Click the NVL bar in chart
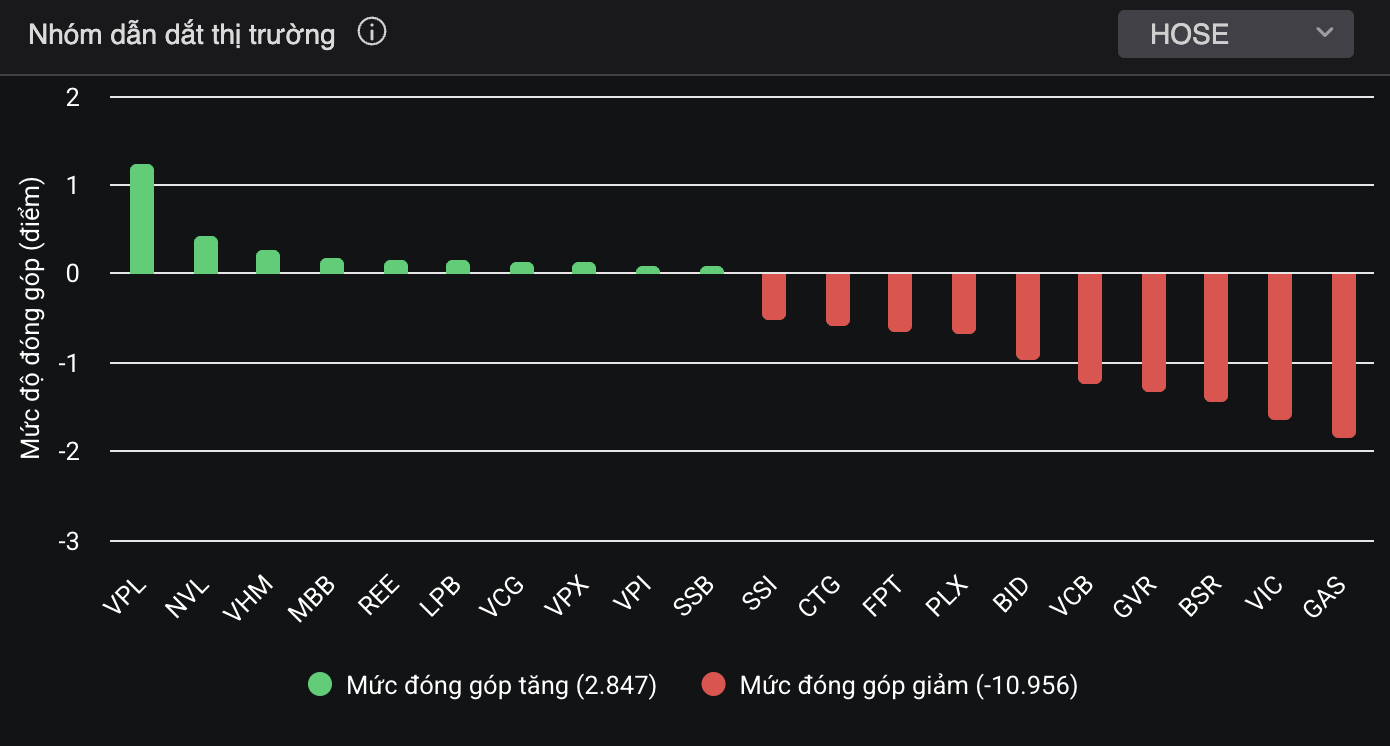This screenshot has width=1390, height=746. 206,255
